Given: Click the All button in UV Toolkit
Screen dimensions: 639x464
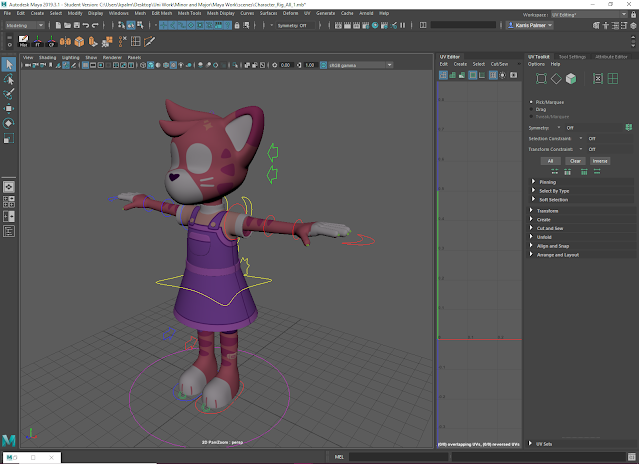Looking at the screenshot, I should click(551, 161).
